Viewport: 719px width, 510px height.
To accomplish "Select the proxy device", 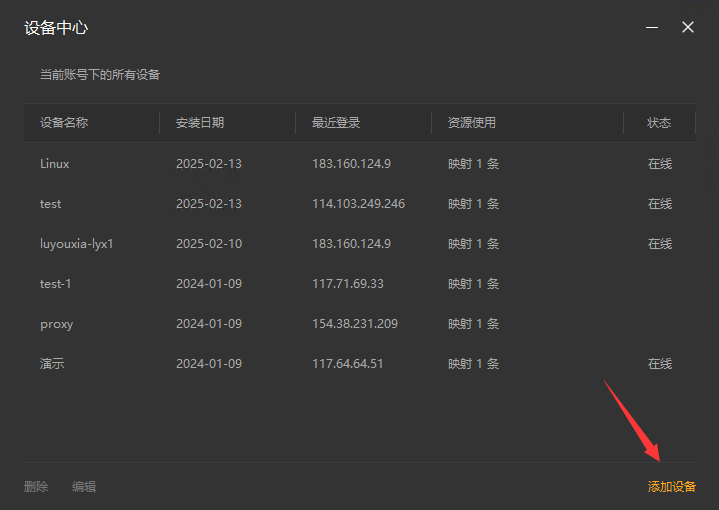I will pos(360,324).
